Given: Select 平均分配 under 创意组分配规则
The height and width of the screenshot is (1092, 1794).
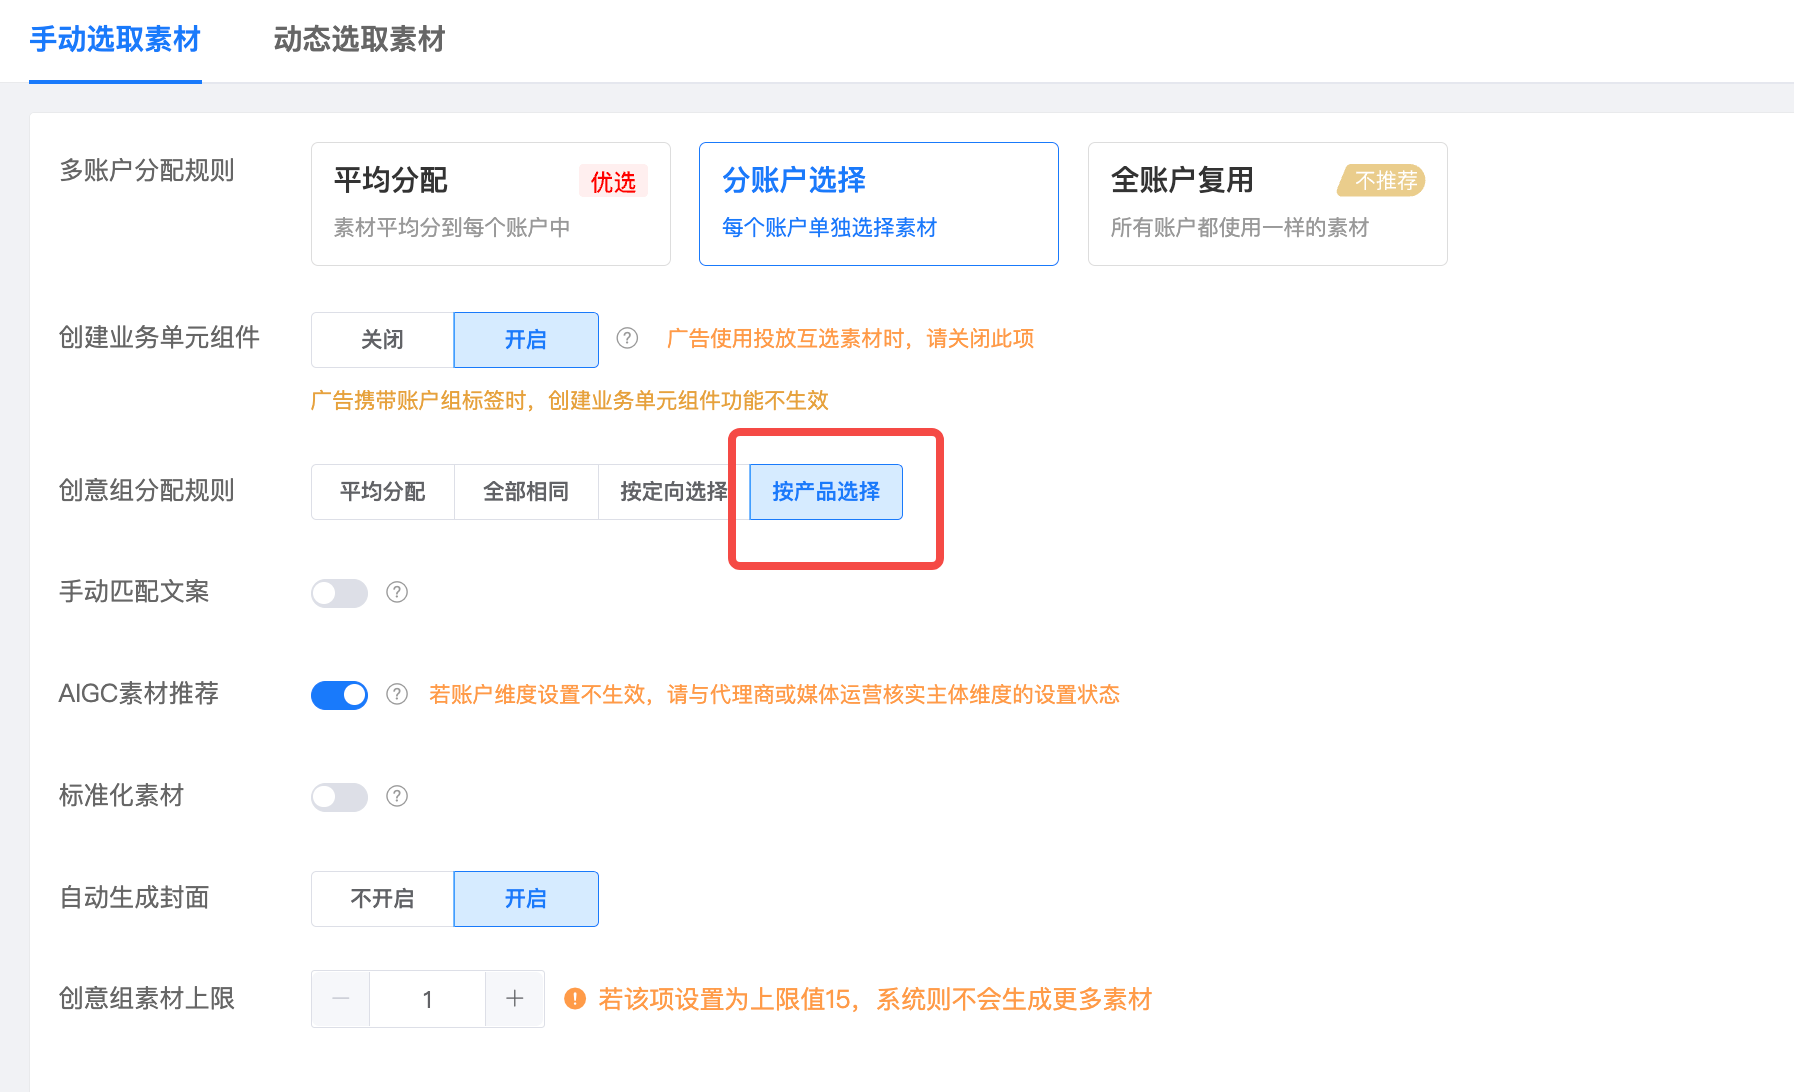Looking at the screenshot, I should (x=382, y=492).
